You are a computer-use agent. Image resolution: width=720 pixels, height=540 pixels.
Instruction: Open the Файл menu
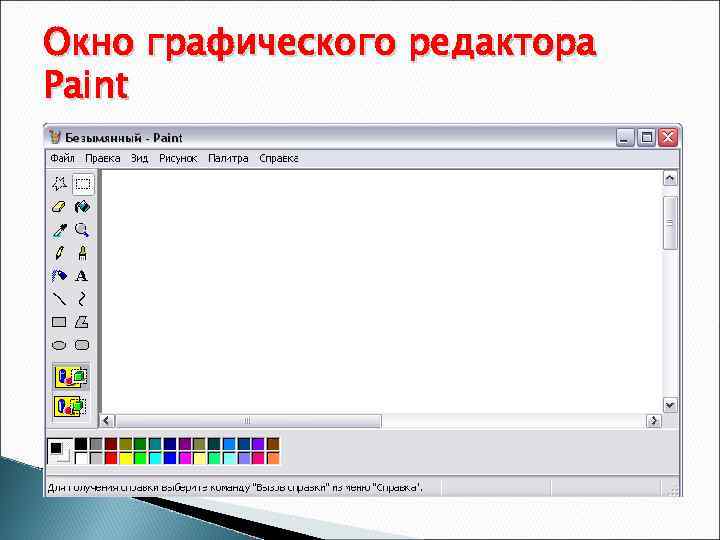click(x=62, y=158)
